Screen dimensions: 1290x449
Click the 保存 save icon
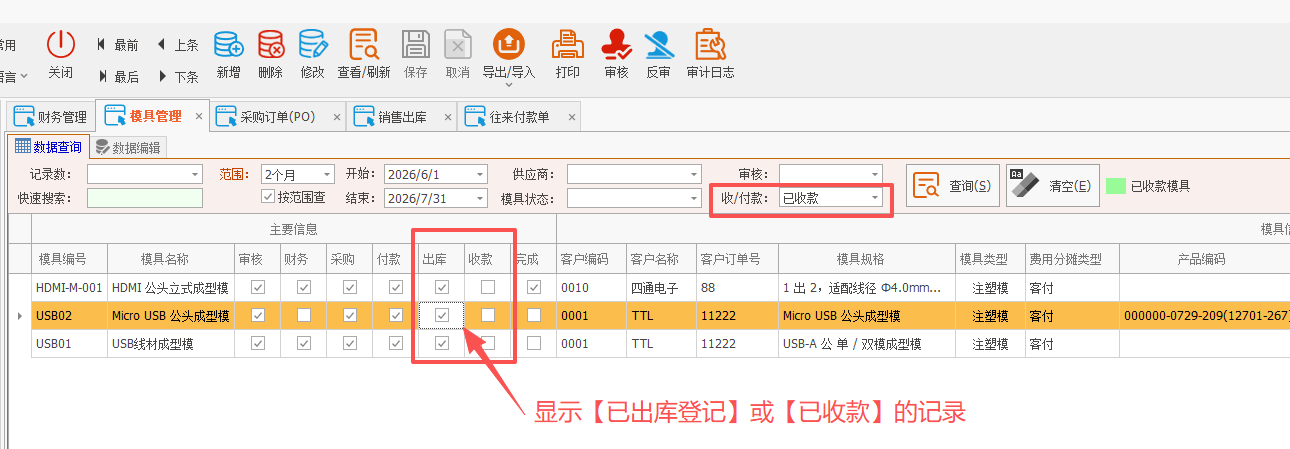(416, 44)
